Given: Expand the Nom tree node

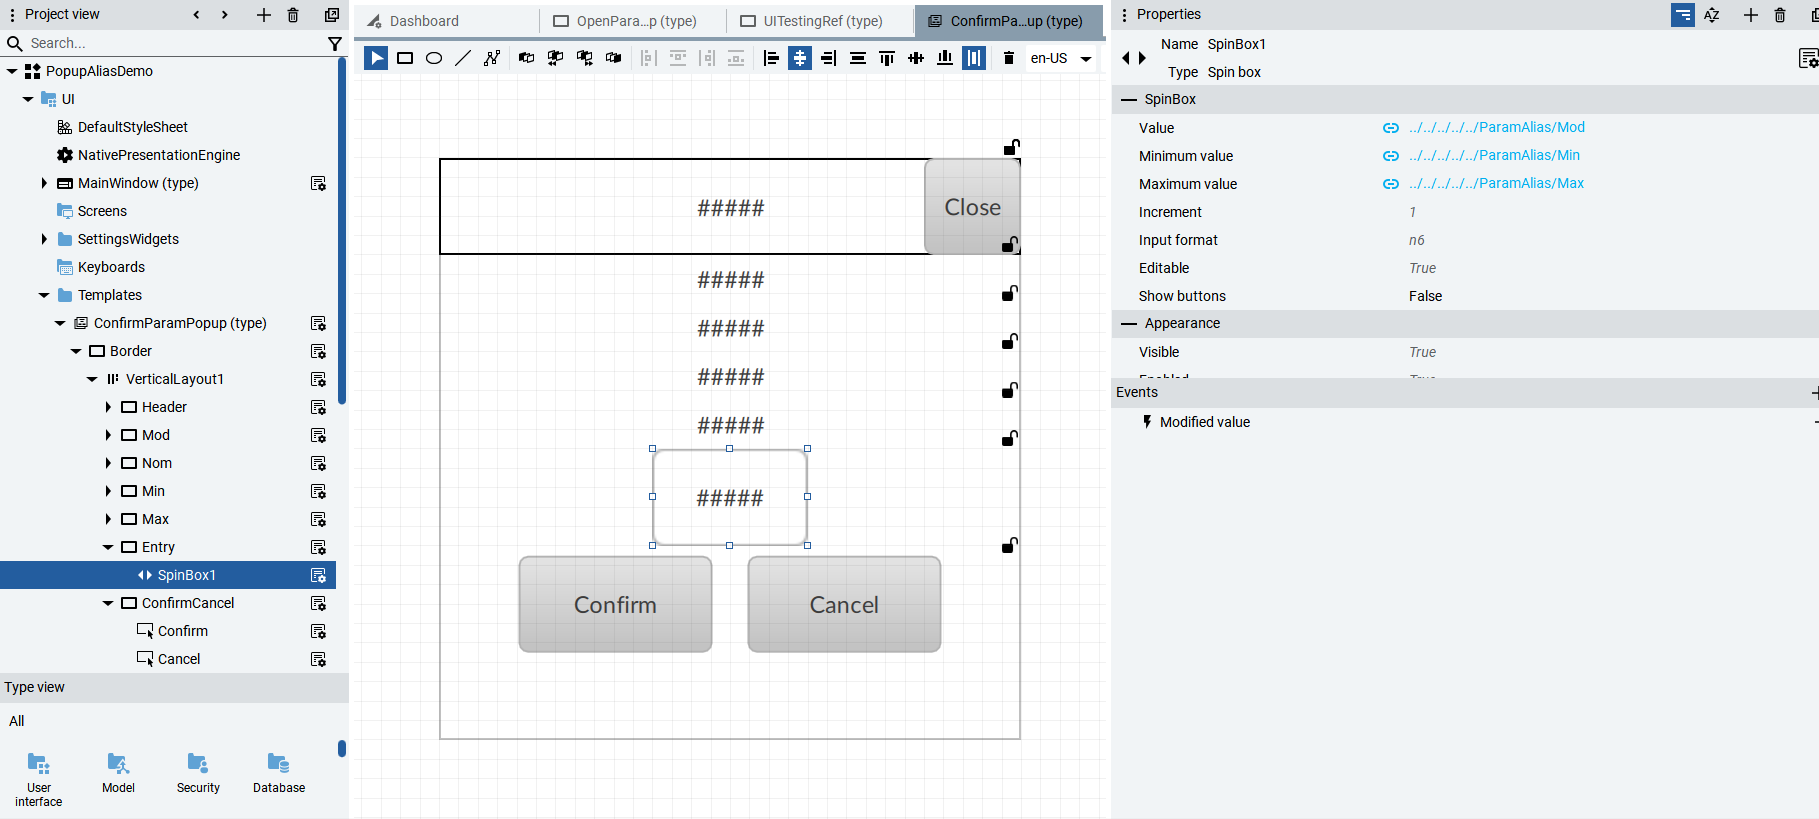Looking at the screenshot, I should 108,463.
